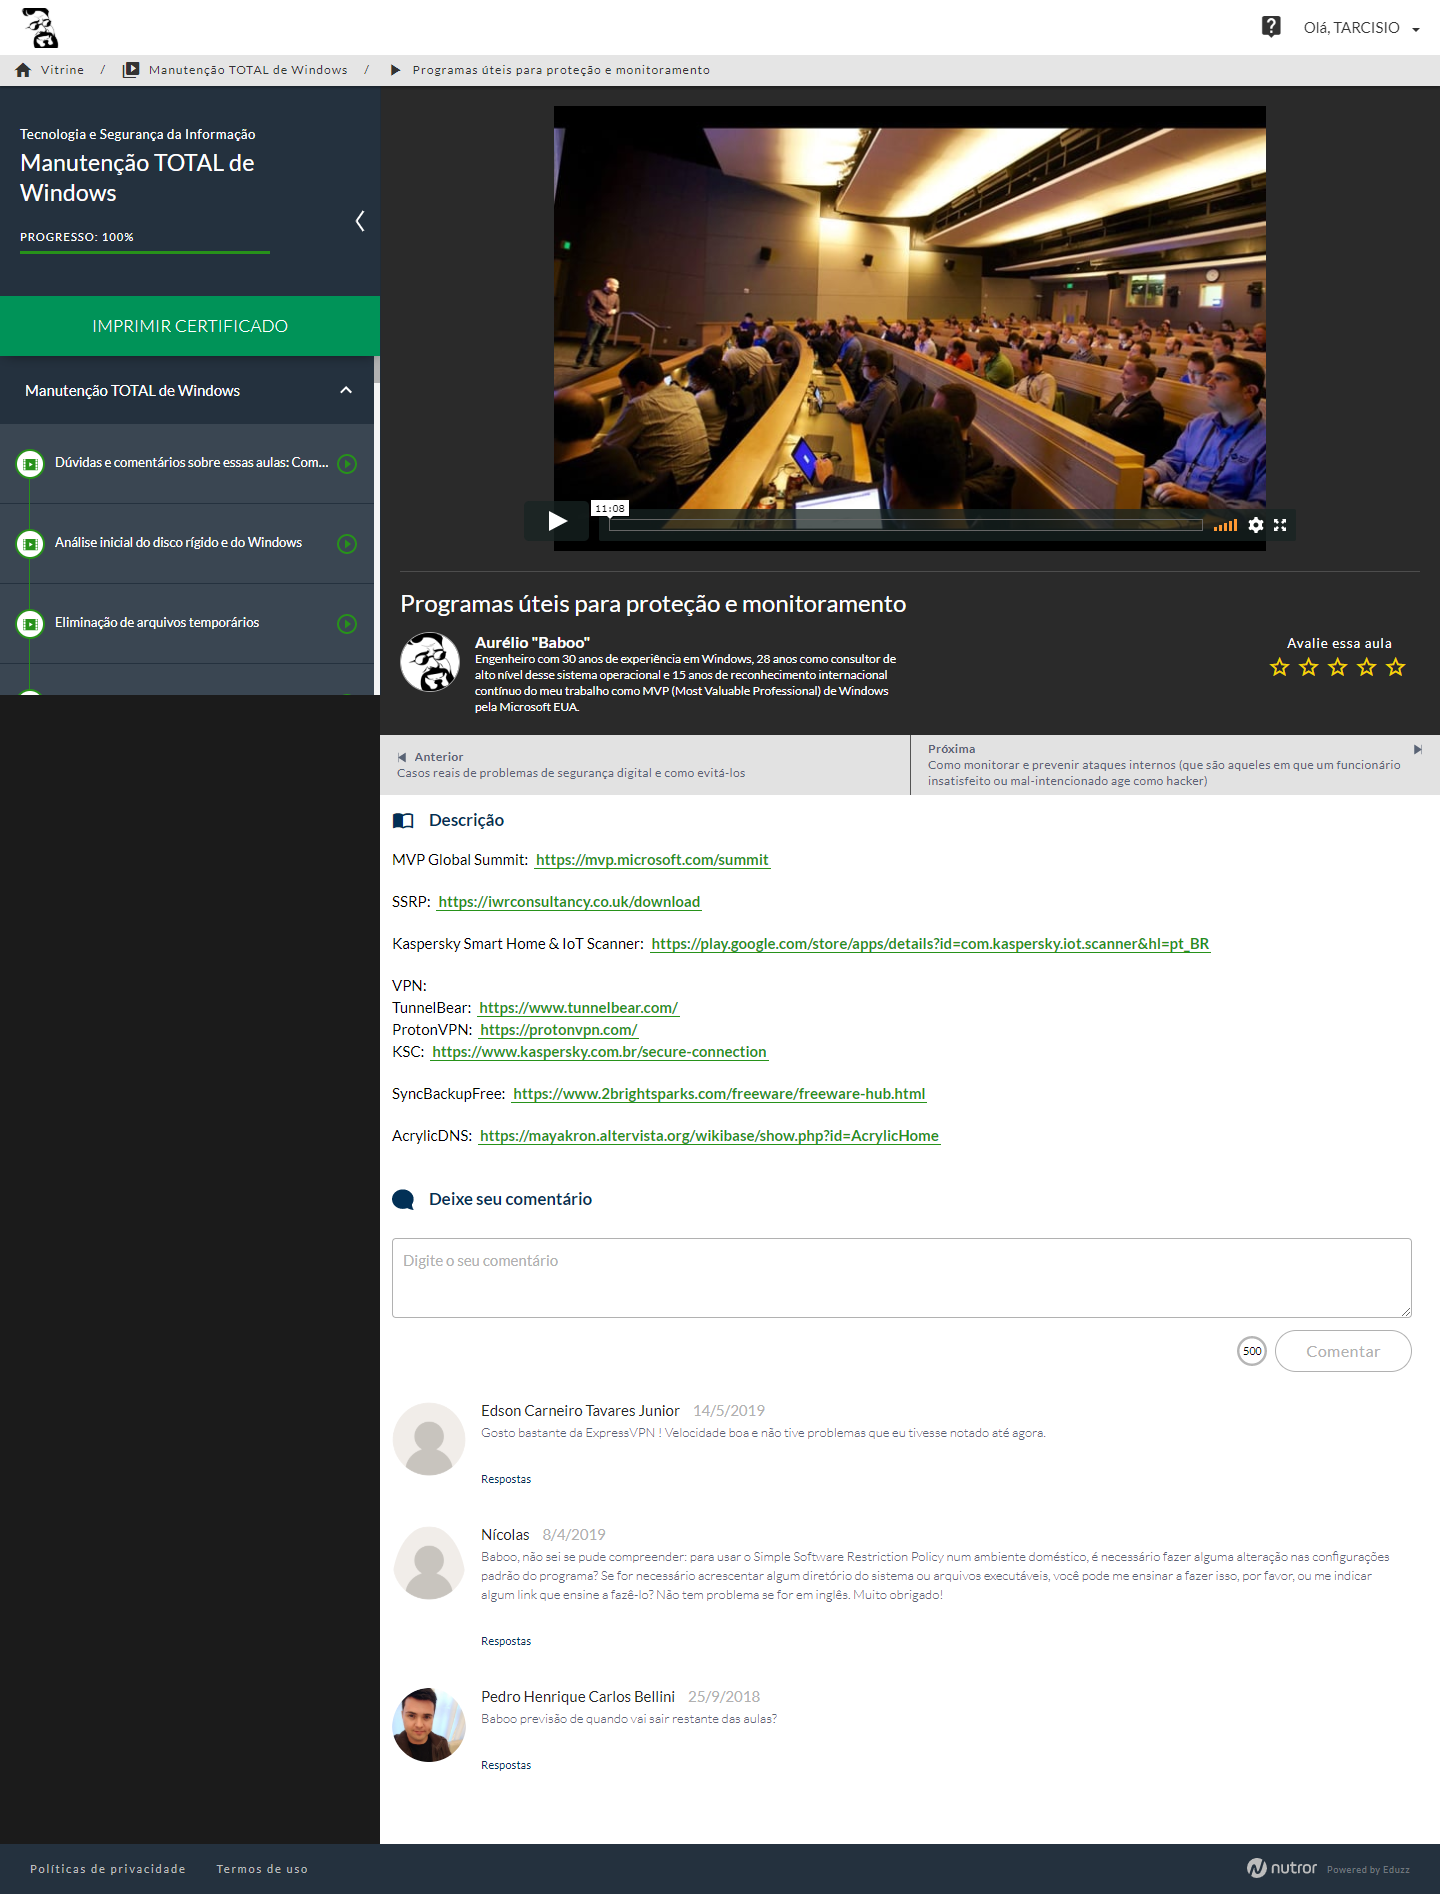Open the TunnelBear website link

coord(578,1008)
